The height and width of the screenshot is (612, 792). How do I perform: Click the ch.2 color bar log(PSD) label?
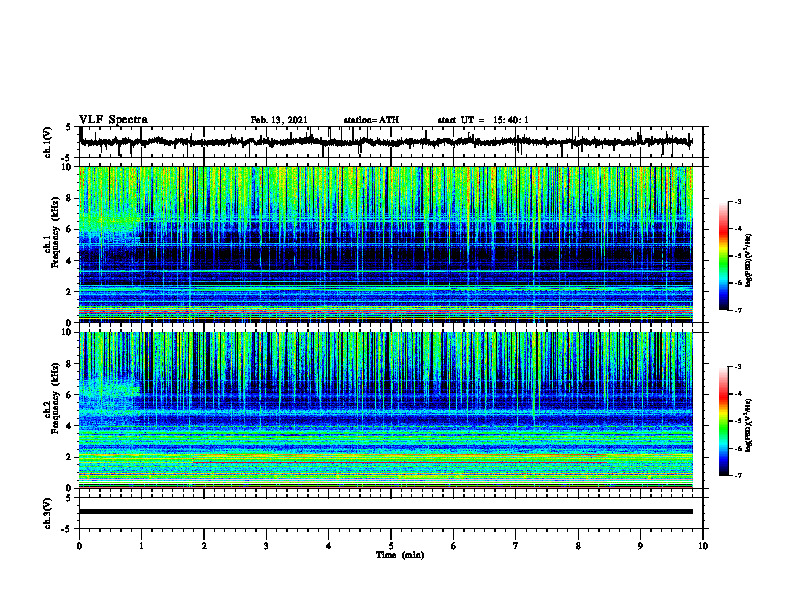pyautogui.click(x=749, y=425)
